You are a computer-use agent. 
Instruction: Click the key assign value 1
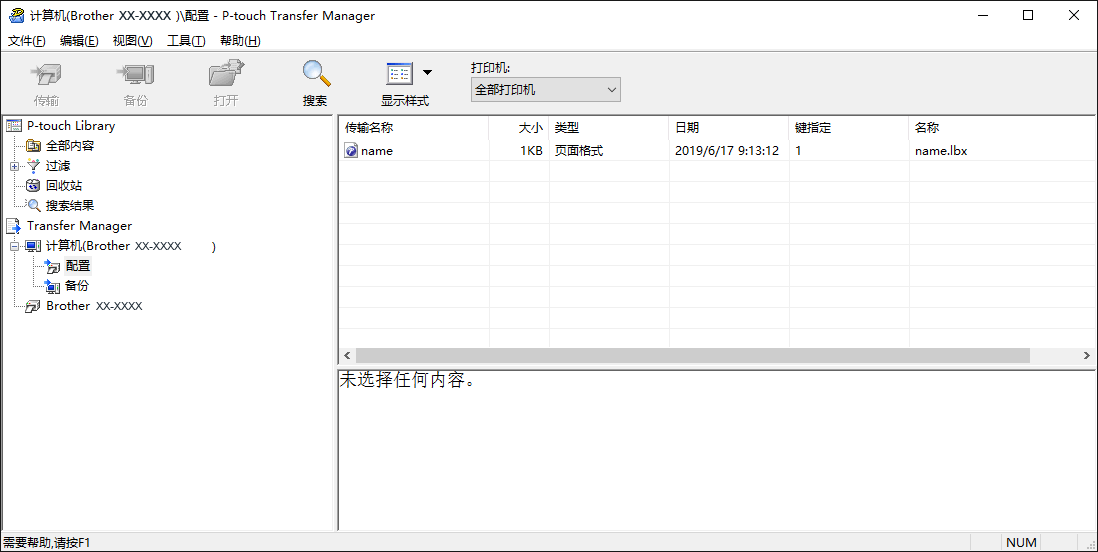pyautogui.click(x=798, y=151)
